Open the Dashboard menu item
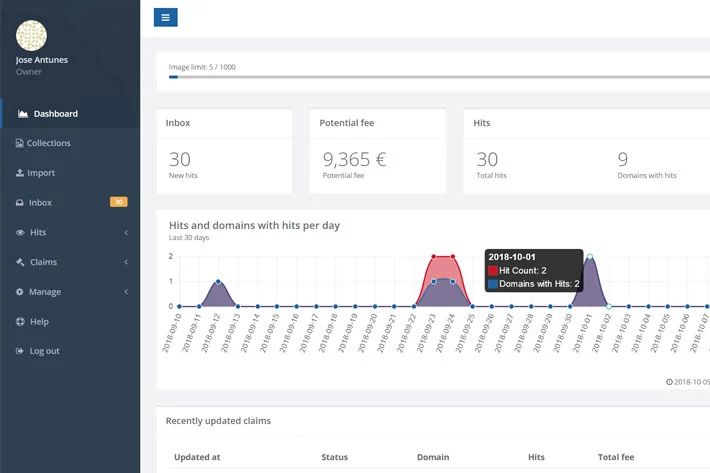 point(71,114)
